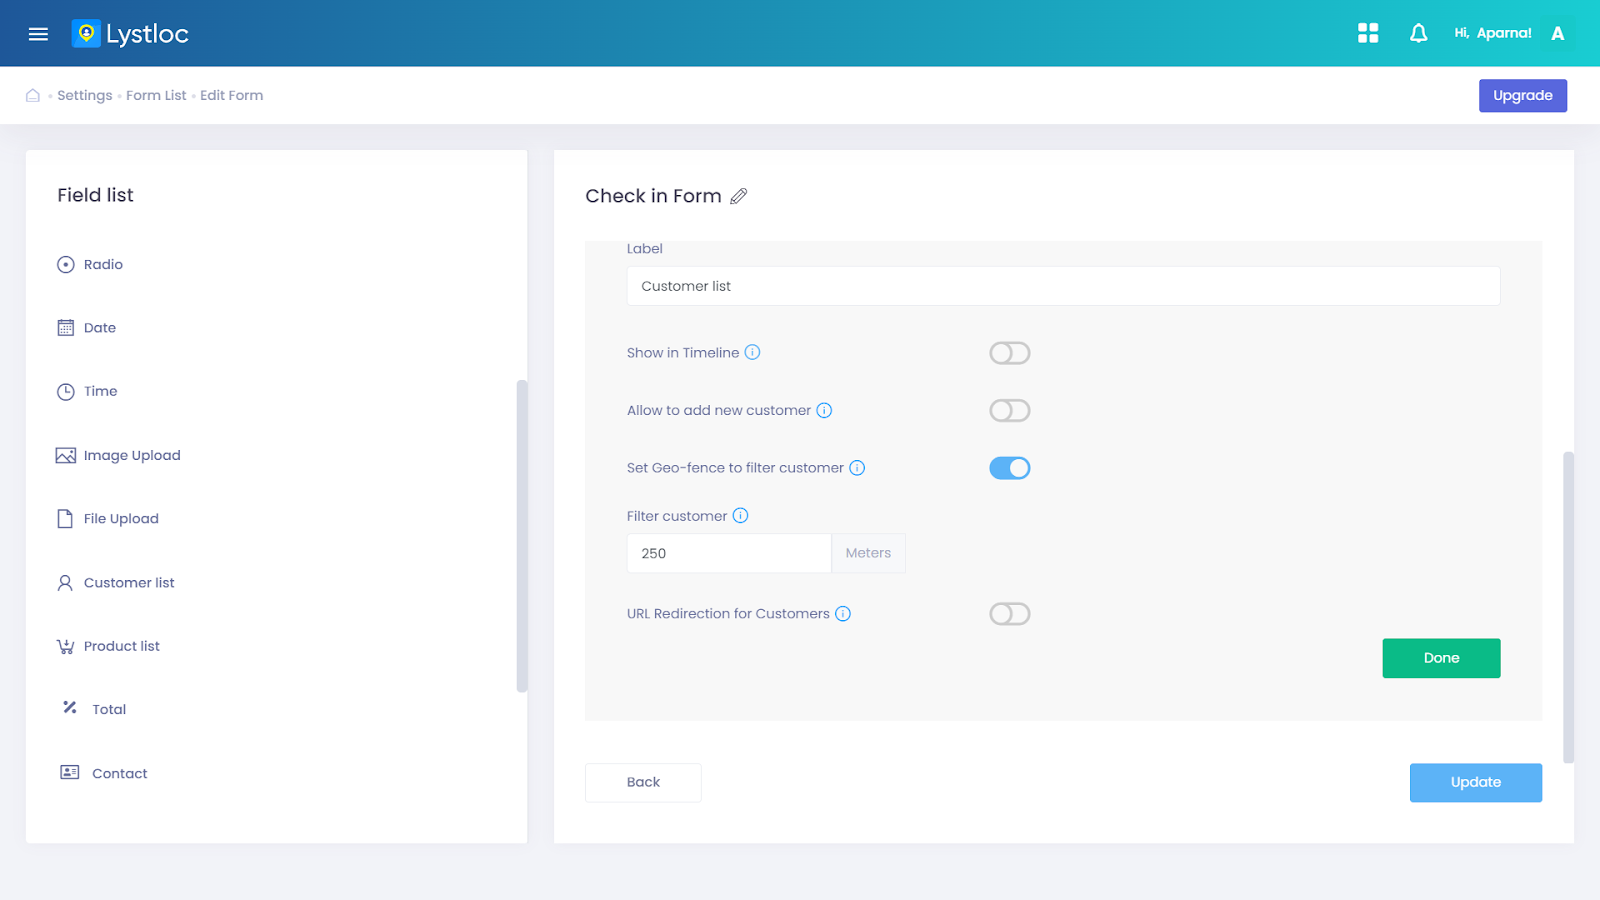Add the Contact field label
This screenshot has height=900, width=1600.
120,774
